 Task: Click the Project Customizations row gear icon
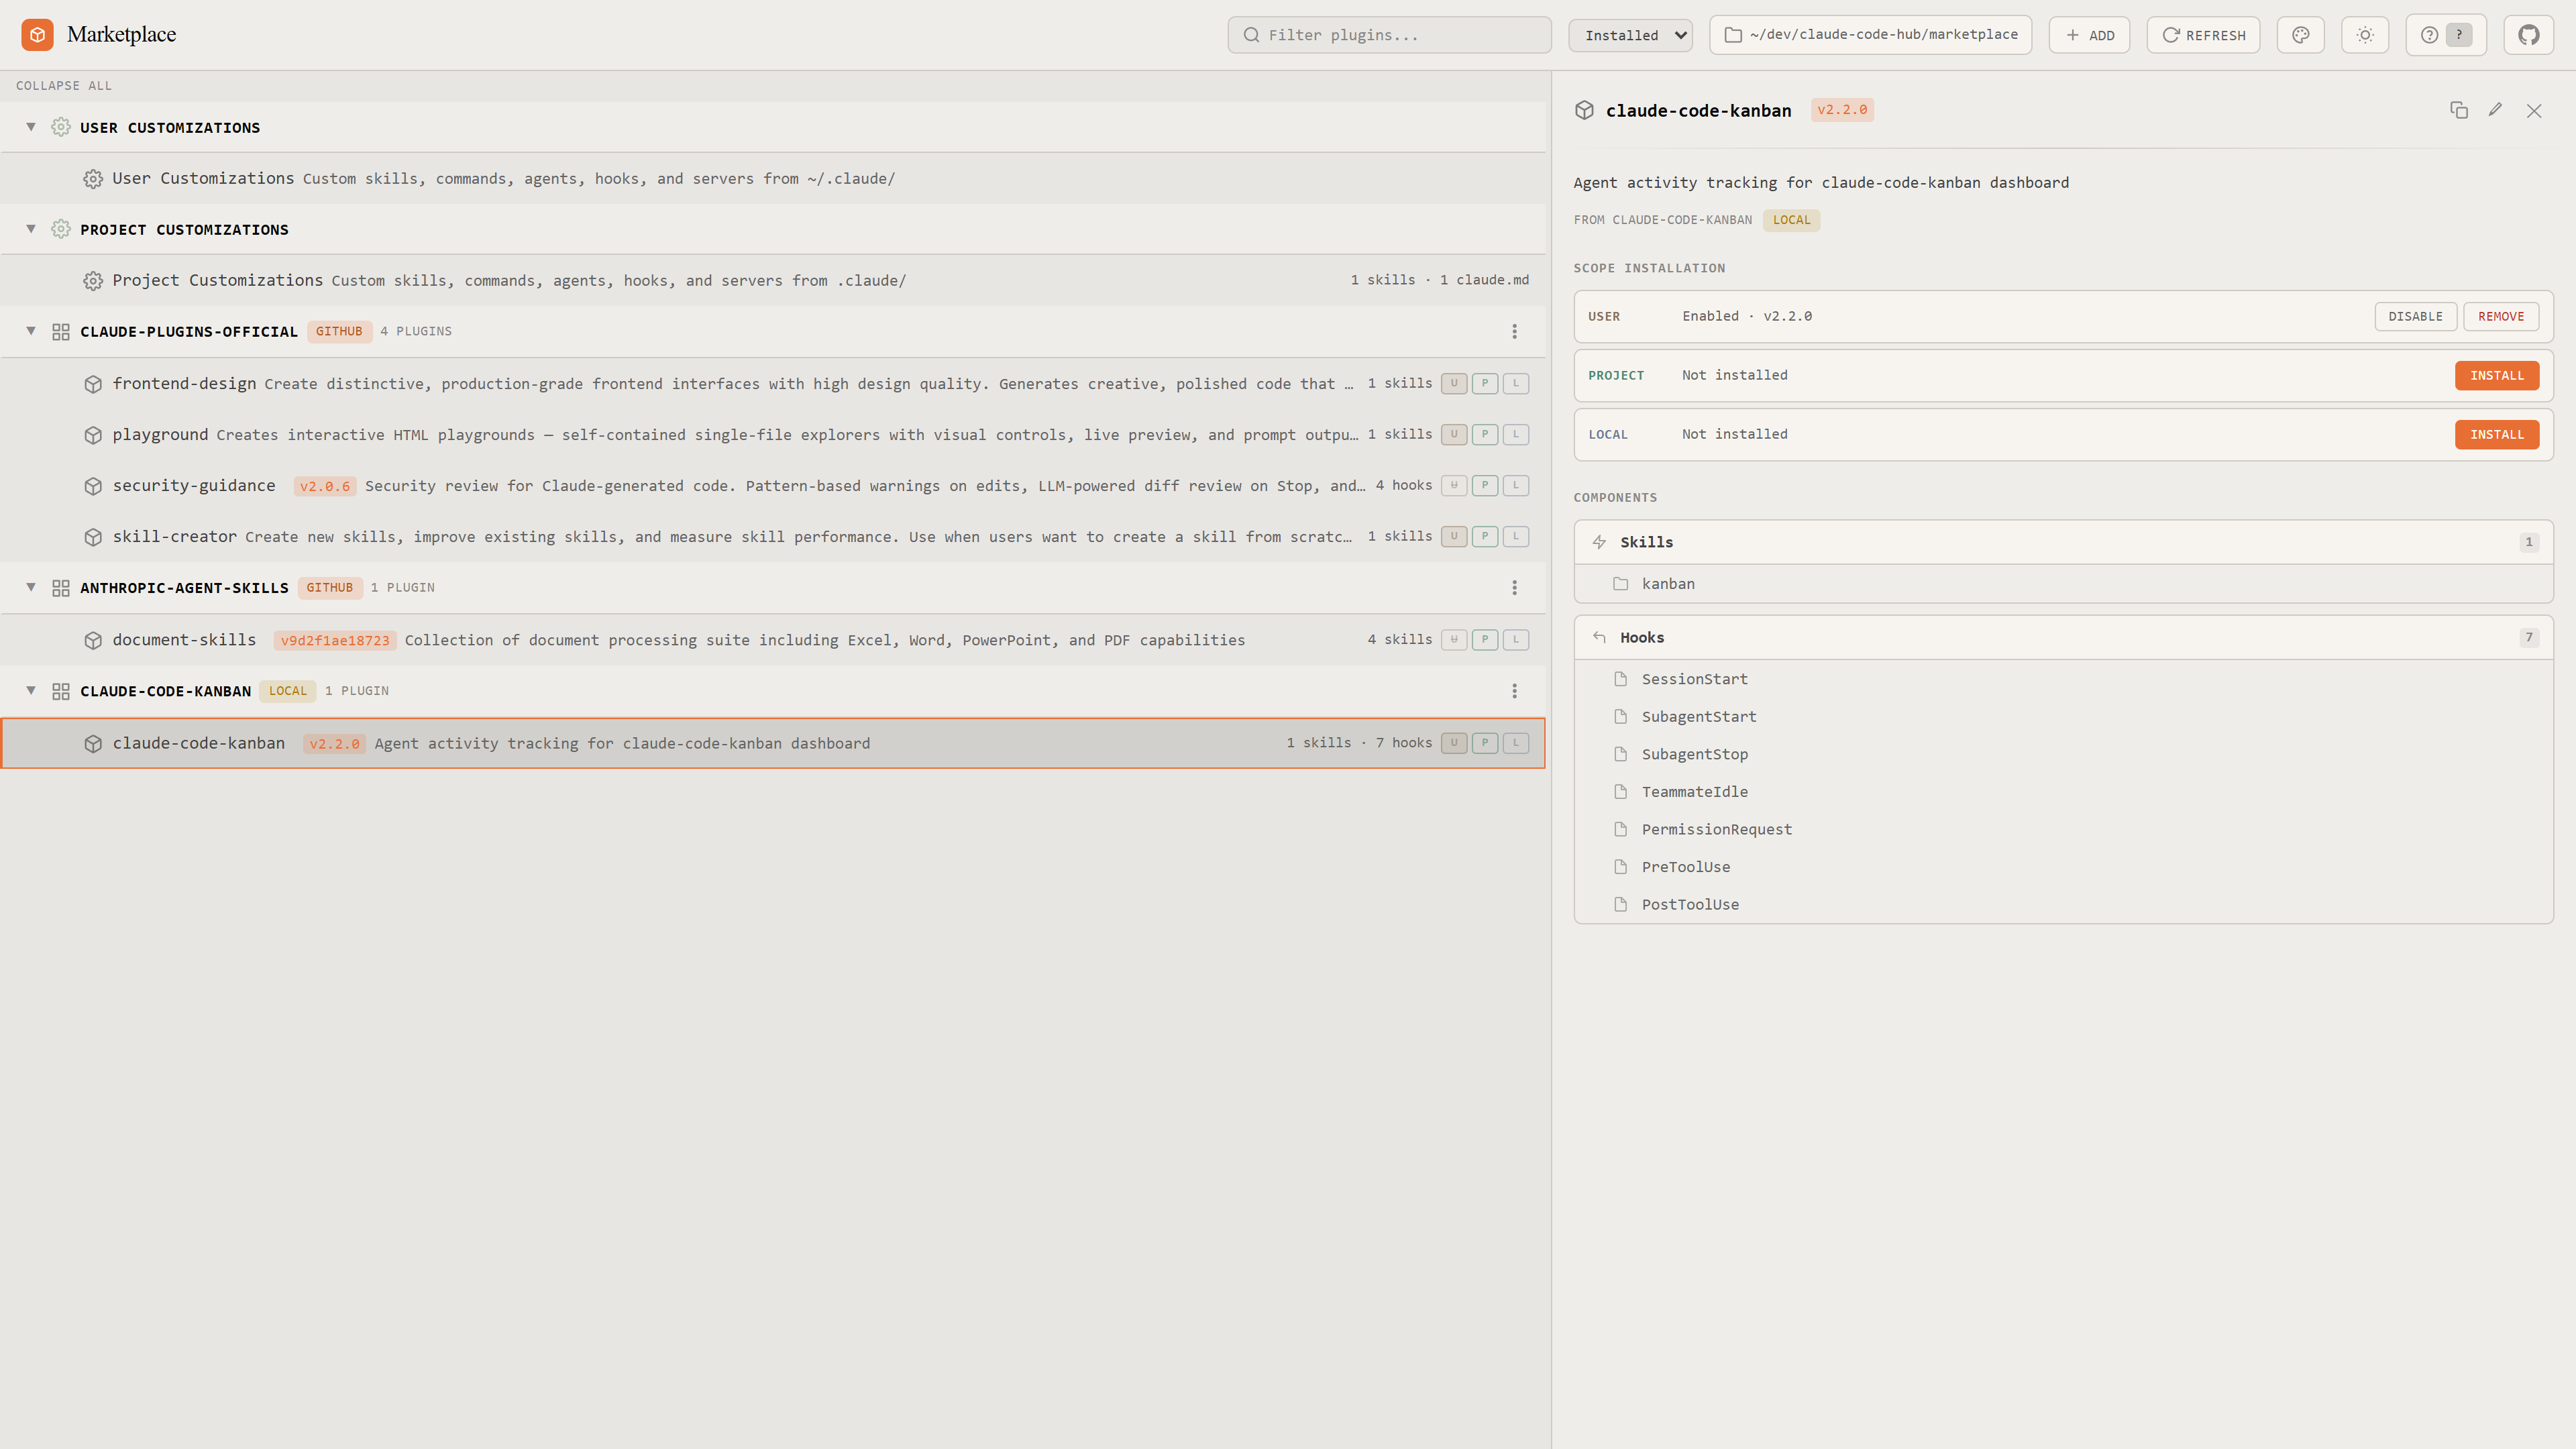93,281
